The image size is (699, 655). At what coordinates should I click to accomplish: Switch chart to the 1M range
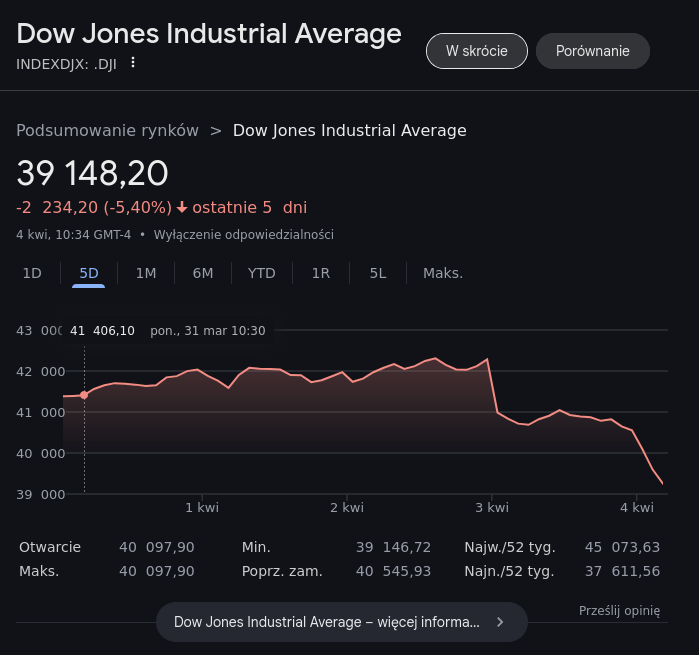click(146, 273)
